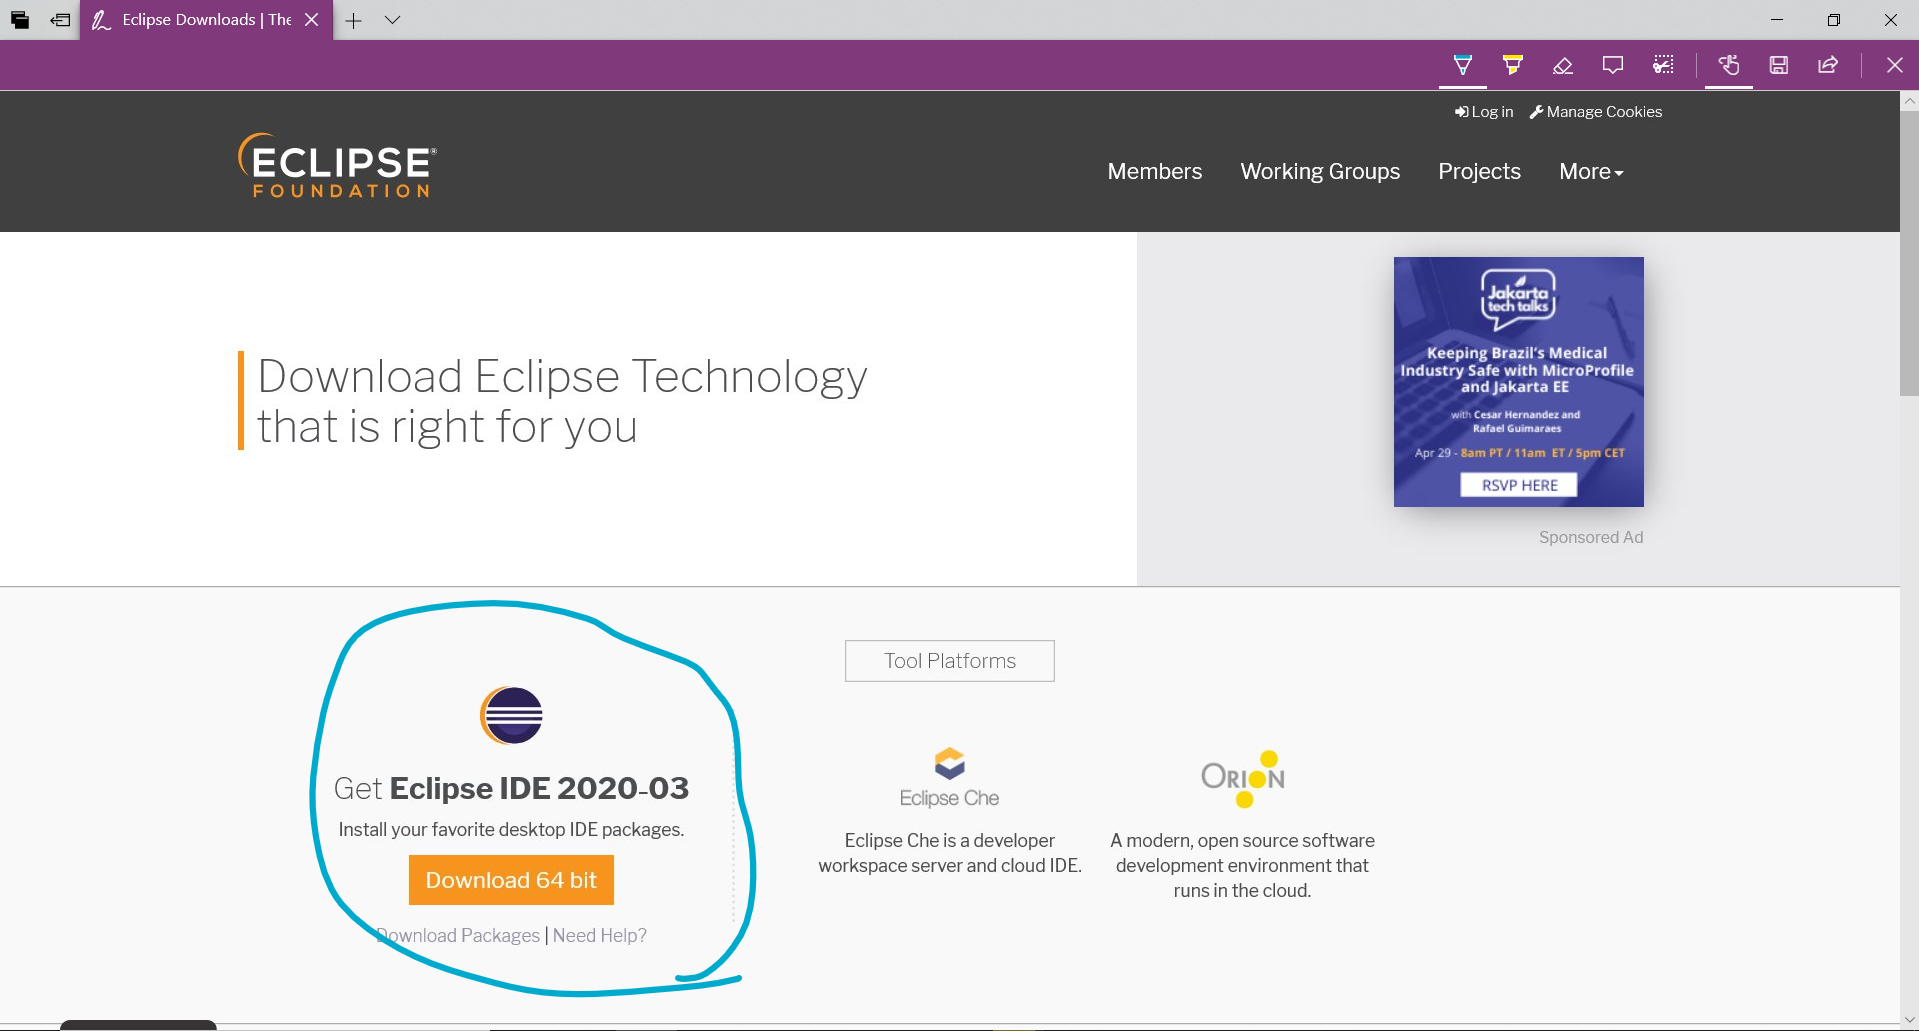Click the scrollbar up arrow
Viewport: 1919px width, 1031px height.
[x=1909, y=101]
